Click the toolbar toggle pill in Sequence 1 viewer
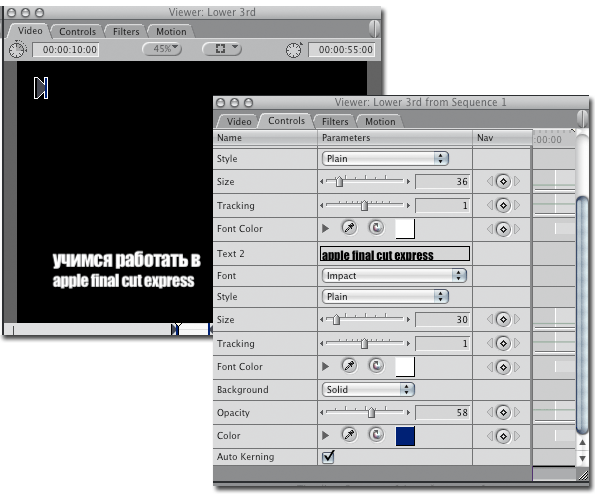The width and height of the screenshot is (595, 498). [582, 119]
